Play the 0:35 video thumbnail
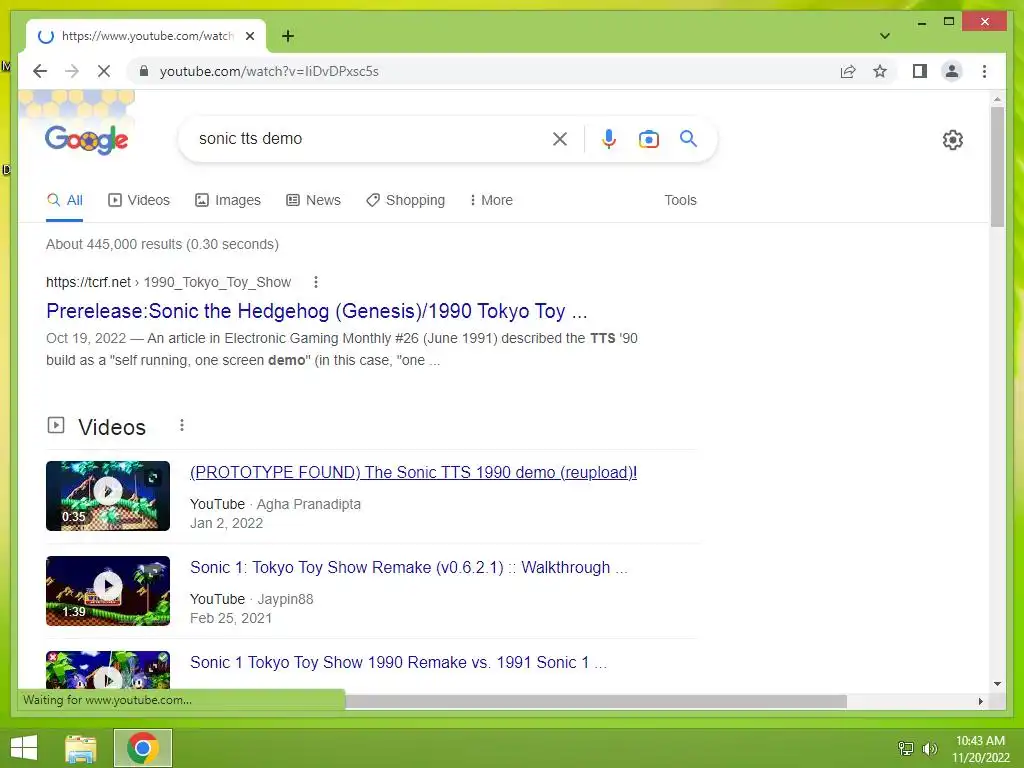 tap(108, 496)
